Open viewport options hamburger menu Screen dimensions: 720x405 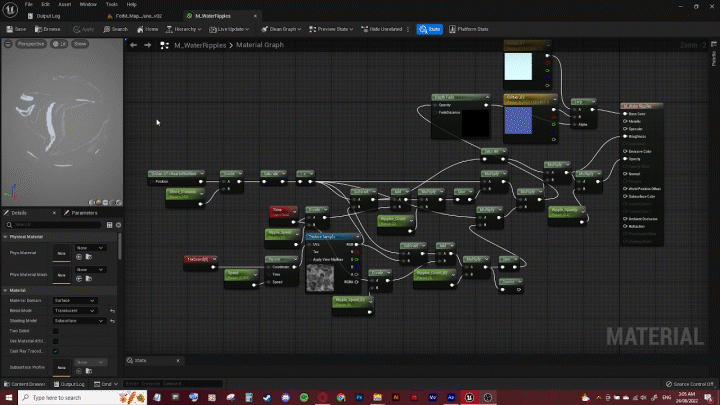tap(8, 44)
